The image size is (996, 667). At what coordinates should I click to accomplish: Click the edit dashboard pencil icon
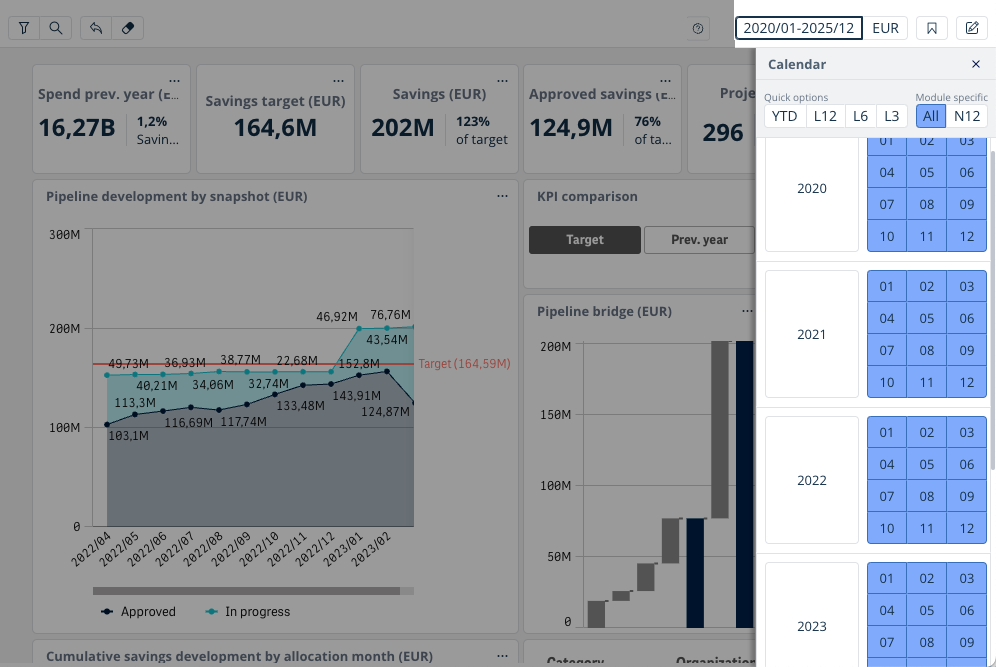972,28
